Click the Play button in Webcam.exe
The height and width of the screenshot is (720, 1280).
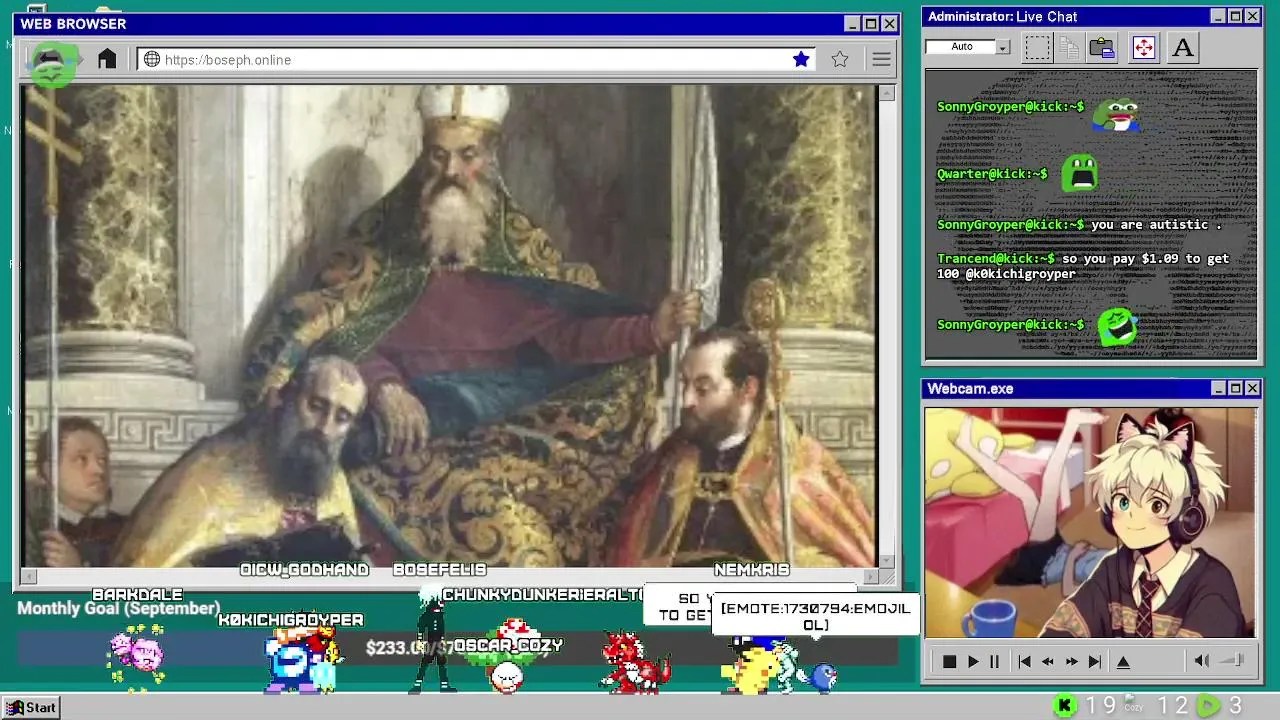(972, 662)
